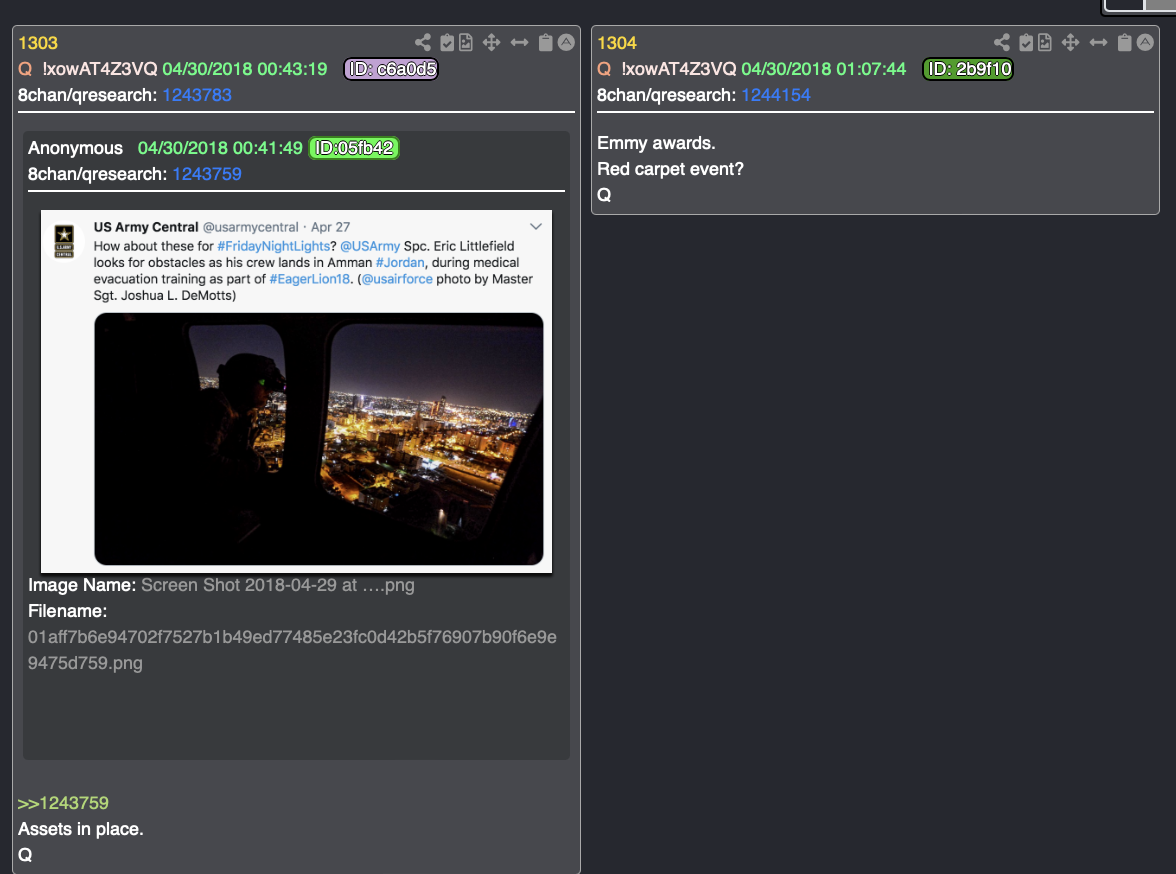Click the #EagerLion18 hashtag
The width and height of the screenshot is (1176, 874).
[x=310, y=279]
